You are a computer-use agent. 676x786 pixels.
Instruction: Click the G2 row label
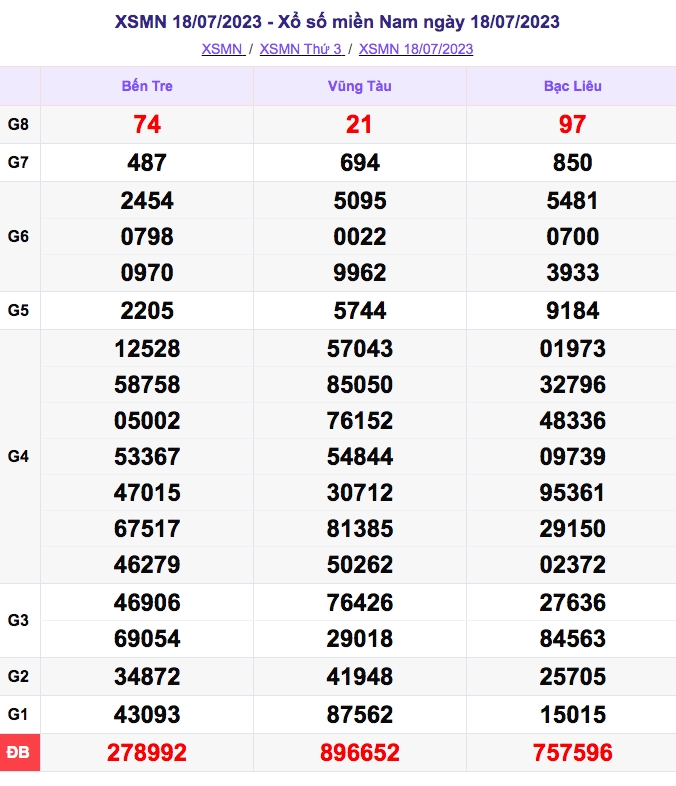point(18,677)
